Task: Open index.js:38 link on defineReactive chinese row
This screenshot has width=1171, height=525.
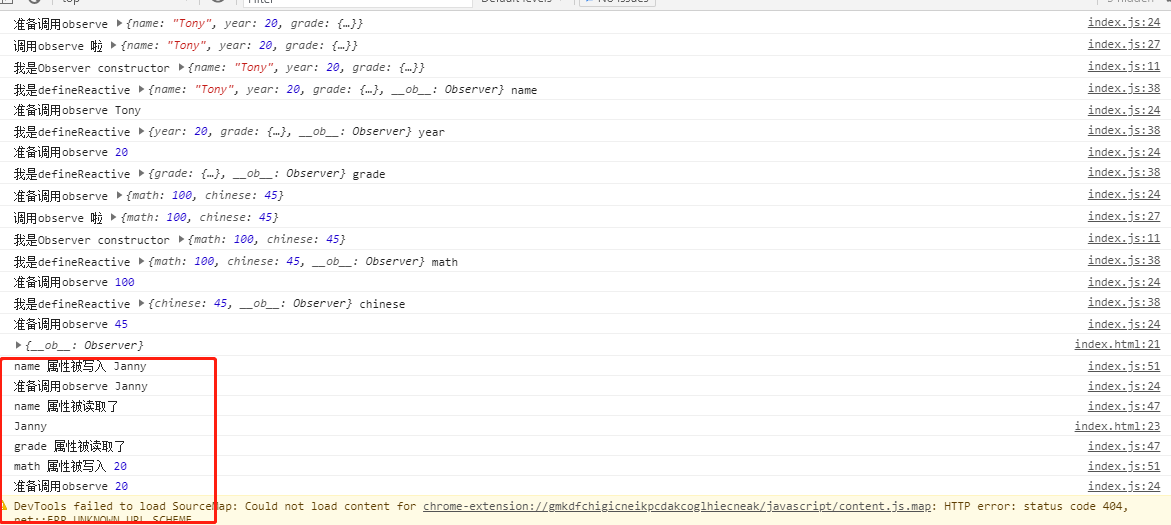Action: pos(1124,302)
